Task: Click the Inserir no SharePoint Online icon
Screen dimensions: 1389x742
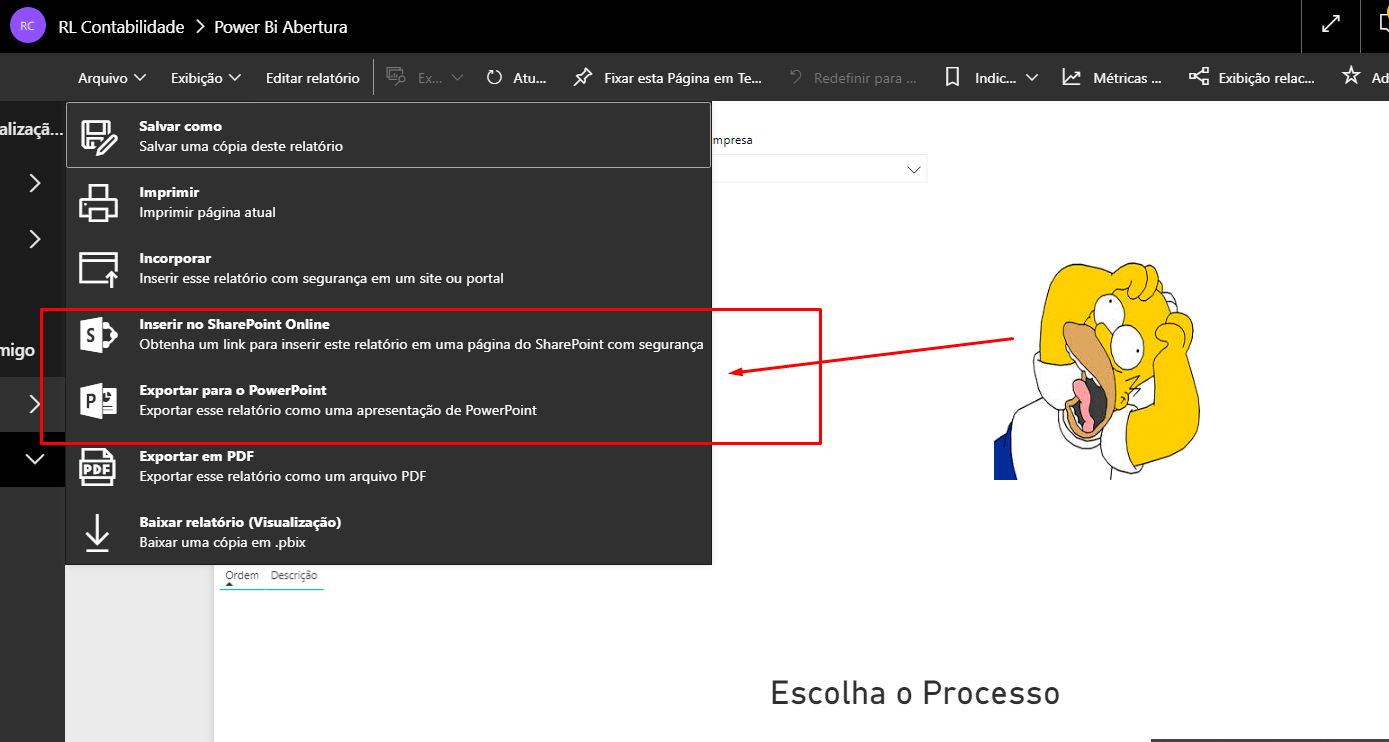Action: [x=97, y=332]
